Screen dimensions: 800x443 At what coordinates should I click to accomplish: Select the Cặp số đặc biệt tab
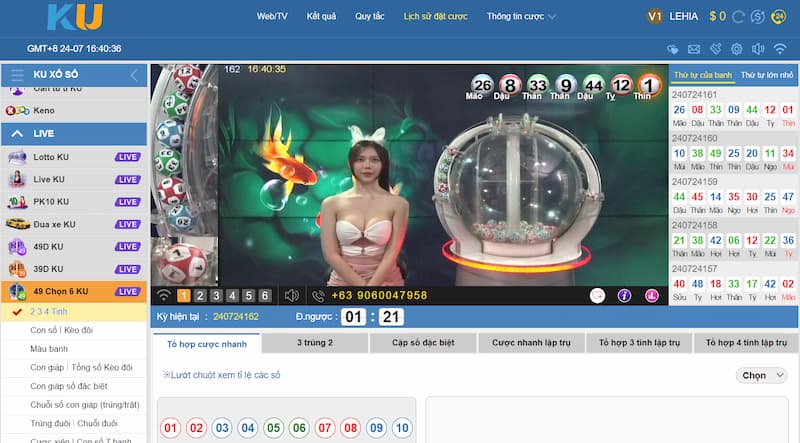[x=423, y=343]
